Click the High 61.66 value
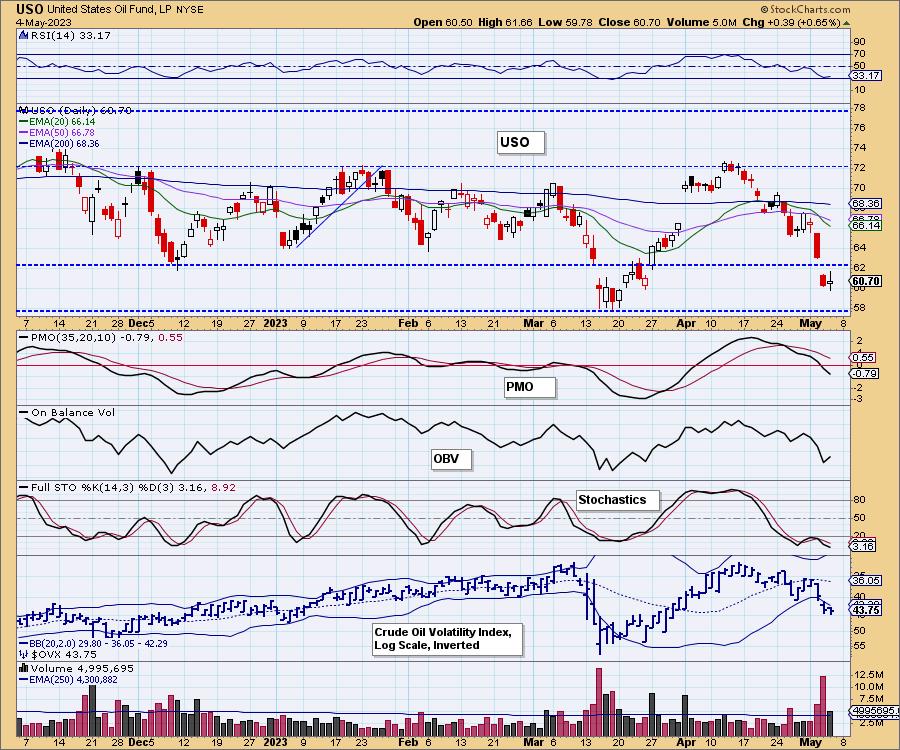The width and height of the screenshot is (900, 750). tap(505, 22)
